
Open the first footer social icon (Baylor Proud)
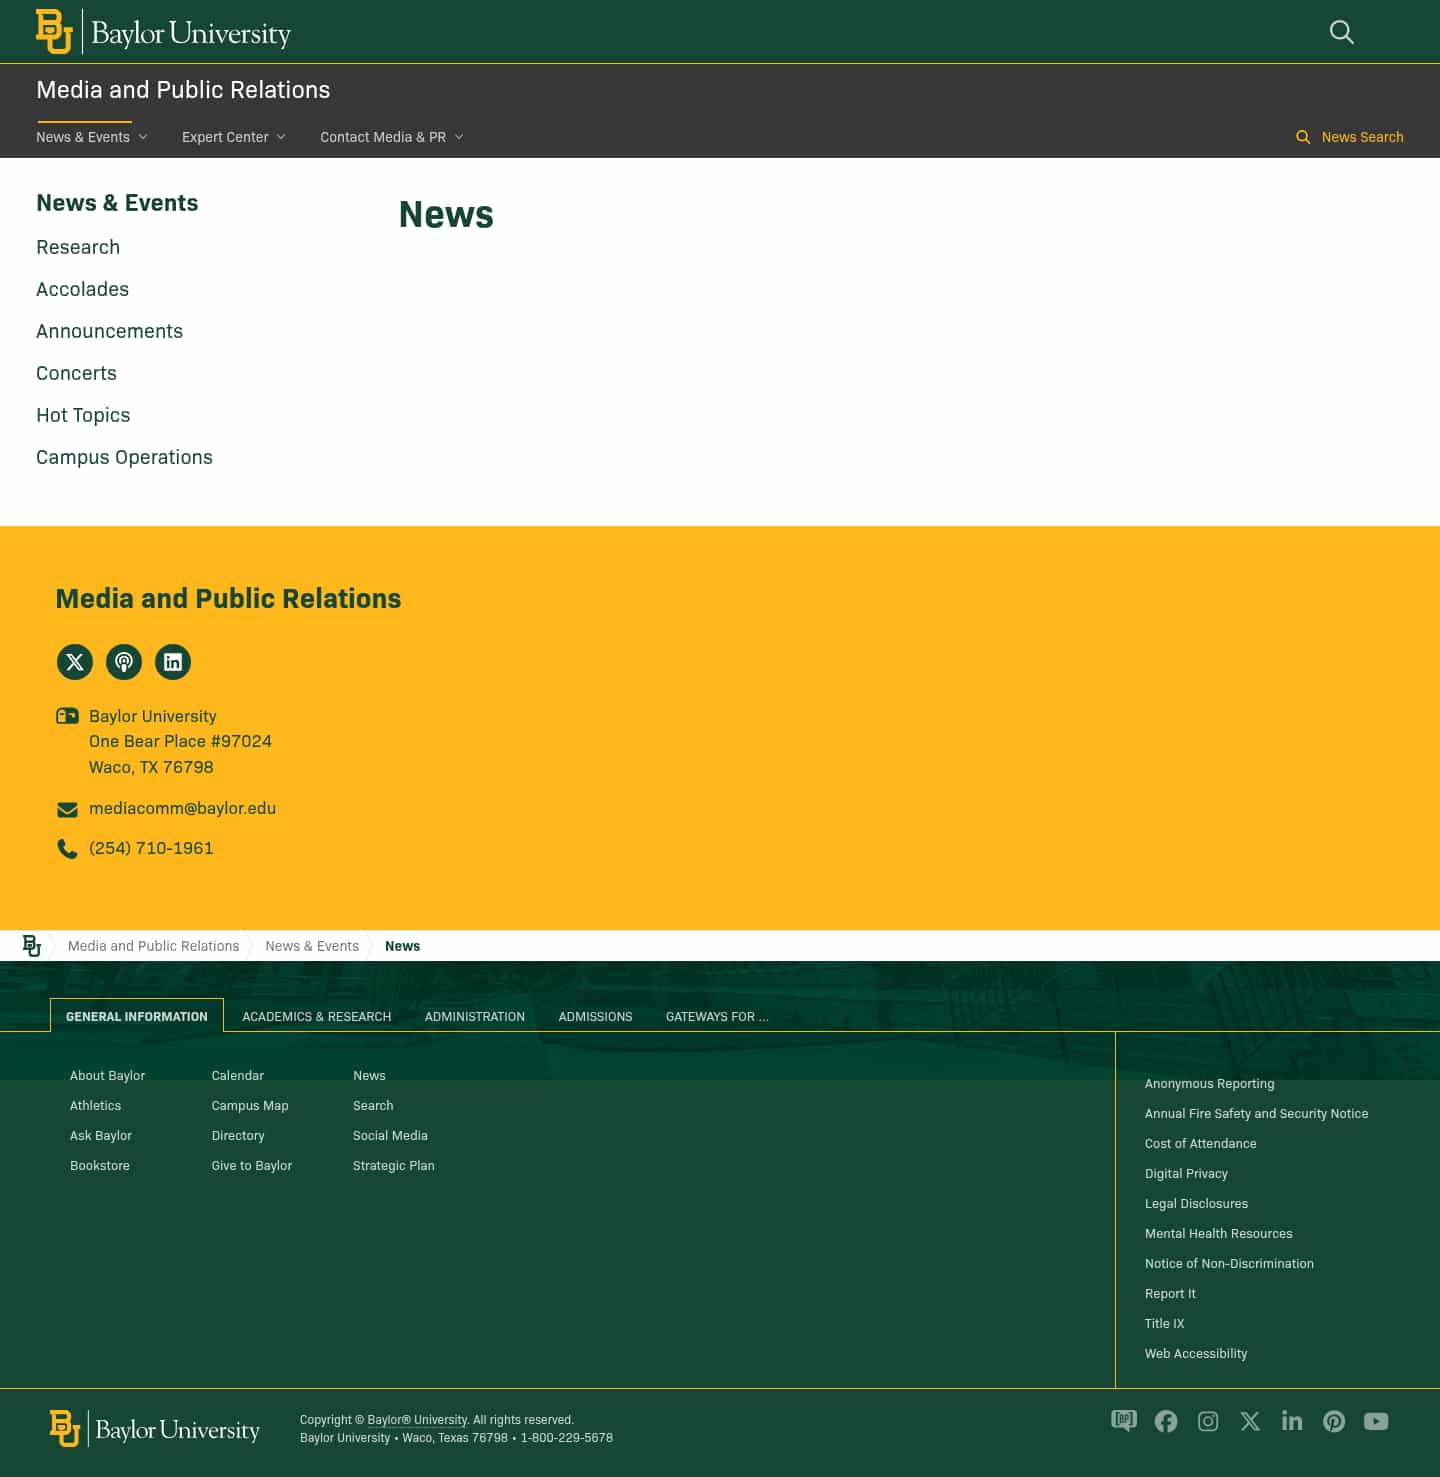(1124, 1421)
